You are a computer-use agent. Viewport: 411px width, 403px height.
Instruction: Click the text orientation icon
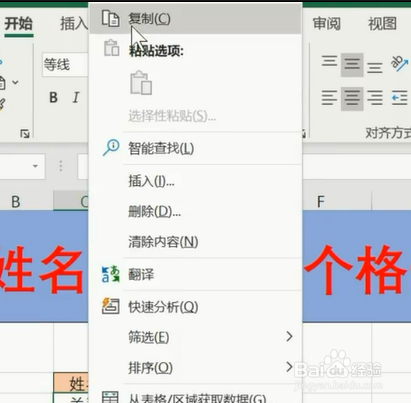point(399,63)
